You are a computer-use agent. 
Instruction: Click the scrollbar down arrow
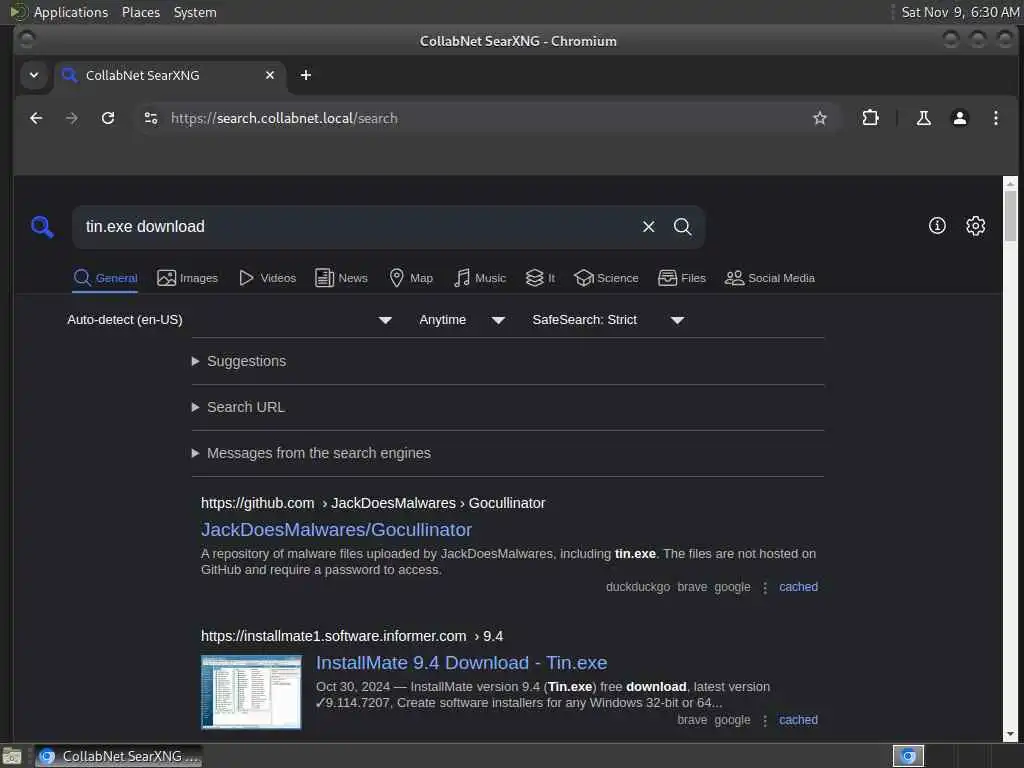click(1010, 735)
